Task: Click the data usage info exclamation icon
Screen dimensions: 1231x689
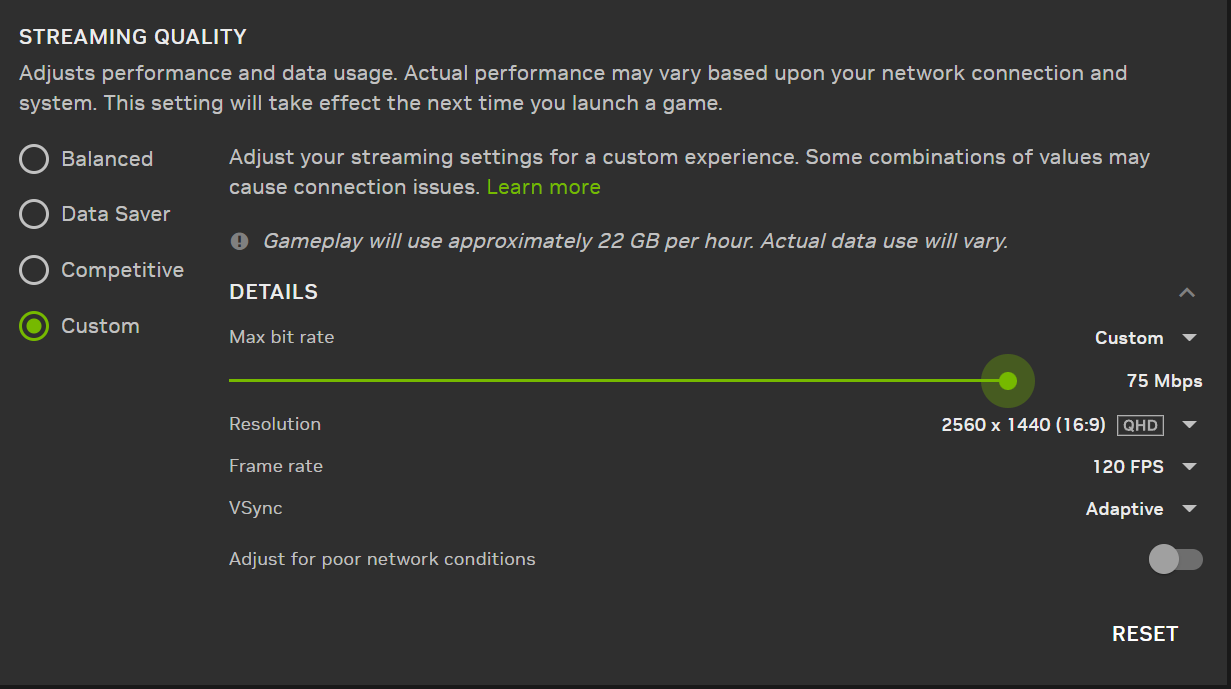Action: 239,241
